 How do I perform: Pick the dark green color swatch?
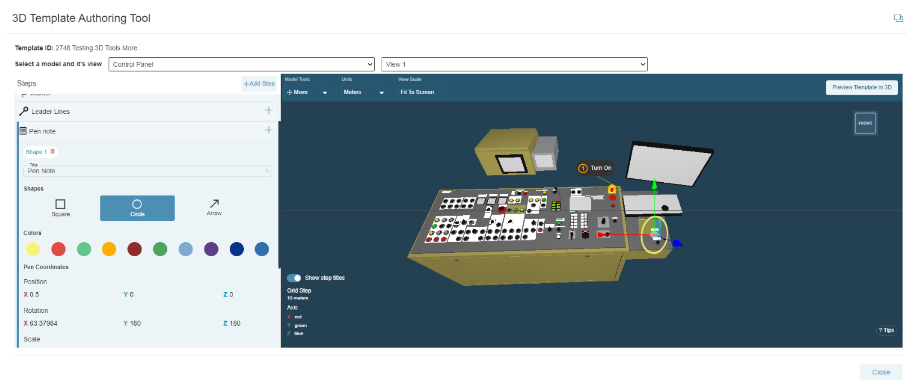tap(160, 249)
